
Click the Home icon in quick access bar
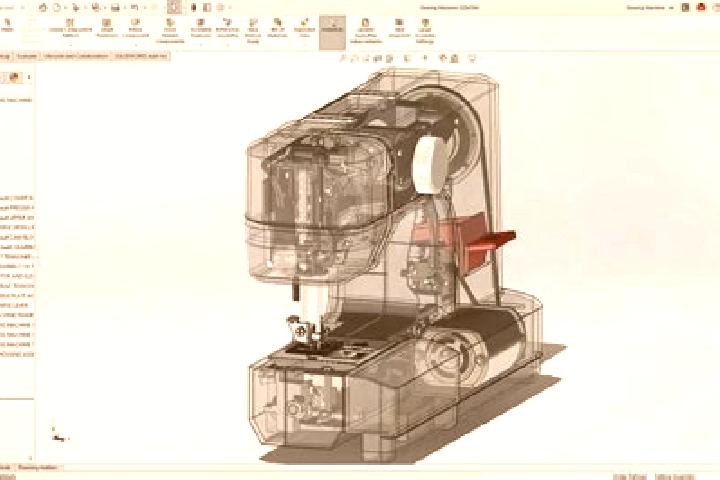click(43, 7)
